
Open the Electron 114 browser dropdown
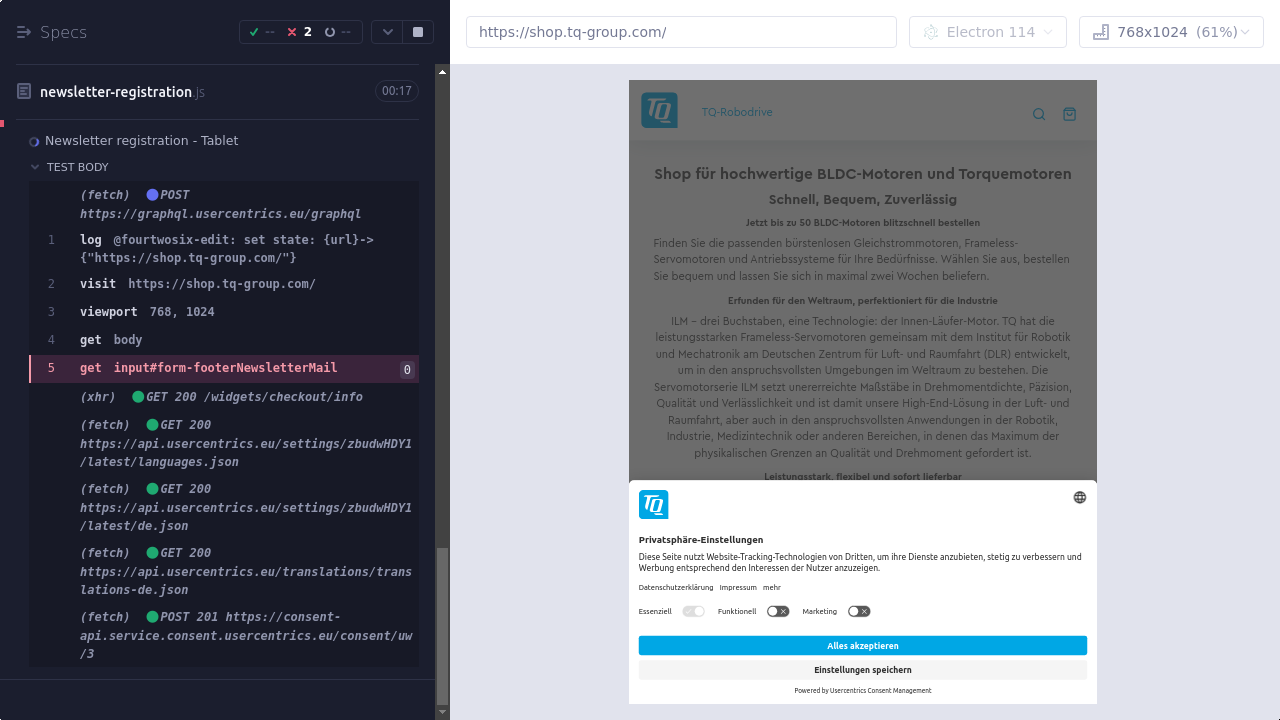pos(987,32)
